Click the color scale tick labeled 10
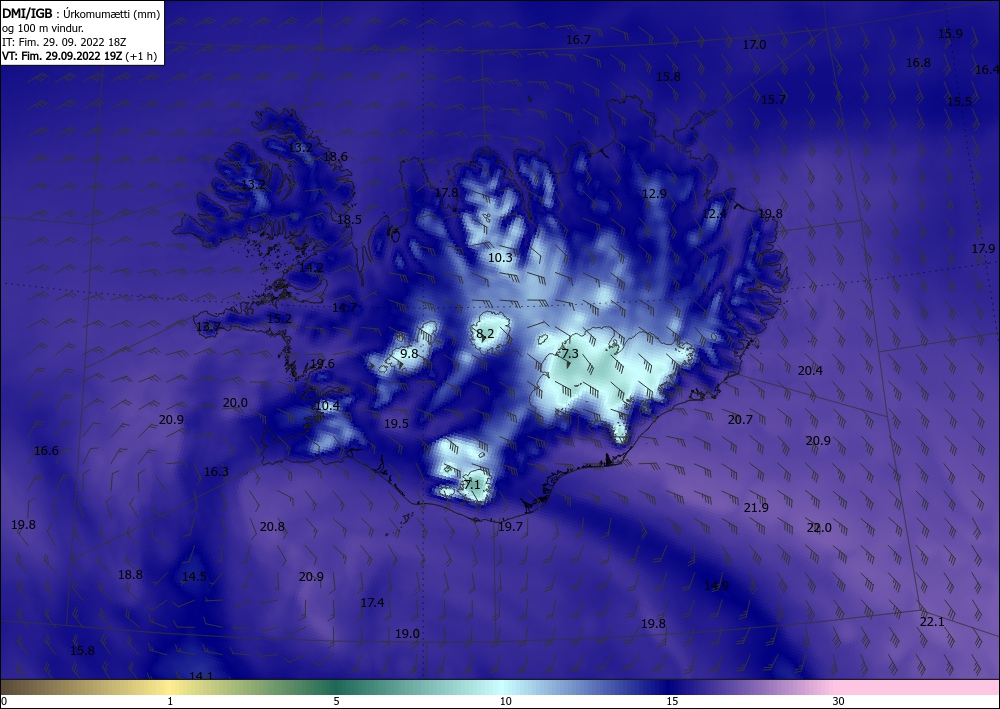 tap(505, 701)
